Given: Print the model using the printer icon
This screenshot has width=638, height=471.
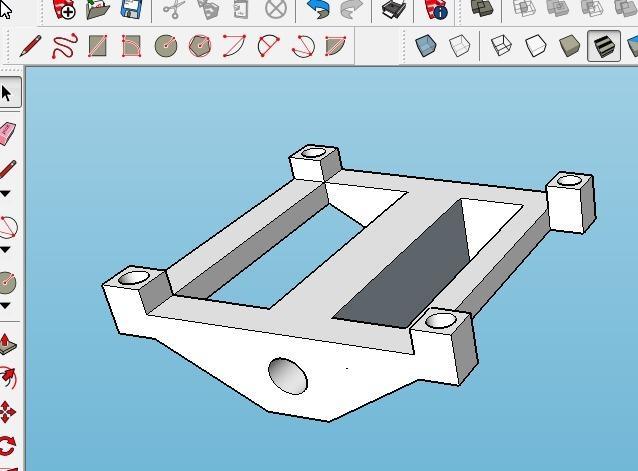Looking at the screenshot, I should point(393,9).
